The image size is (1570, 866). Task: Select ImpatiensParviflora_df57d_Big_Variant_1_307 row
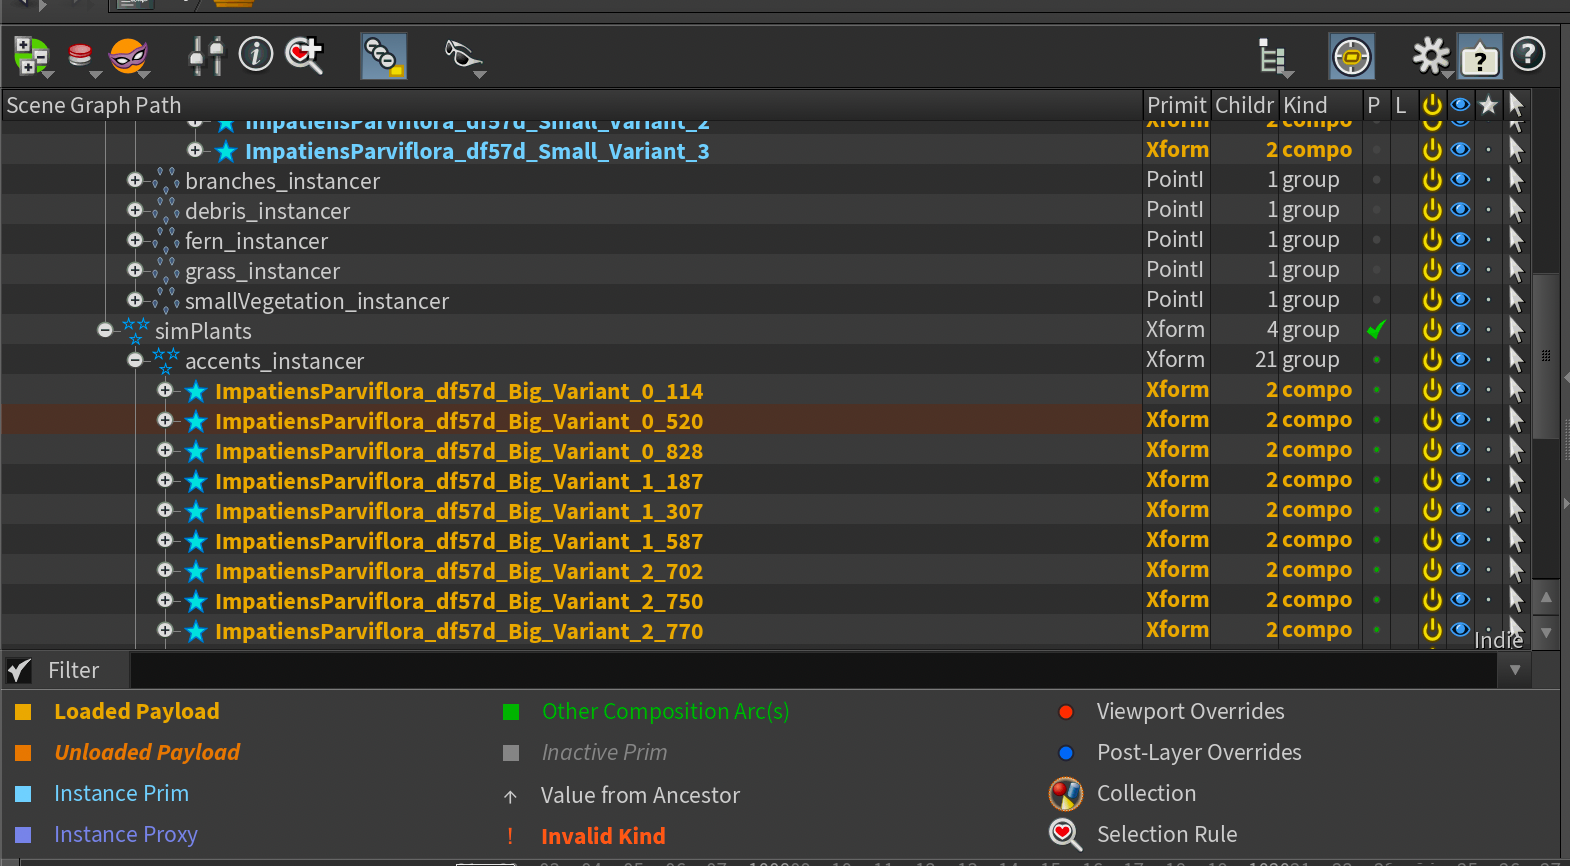click(458, 511)
